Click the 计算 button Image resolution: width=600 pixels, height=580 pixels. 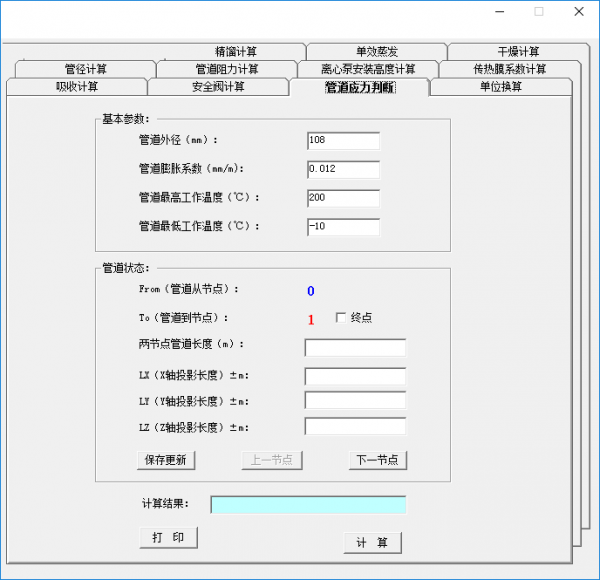tap(372, 543)
